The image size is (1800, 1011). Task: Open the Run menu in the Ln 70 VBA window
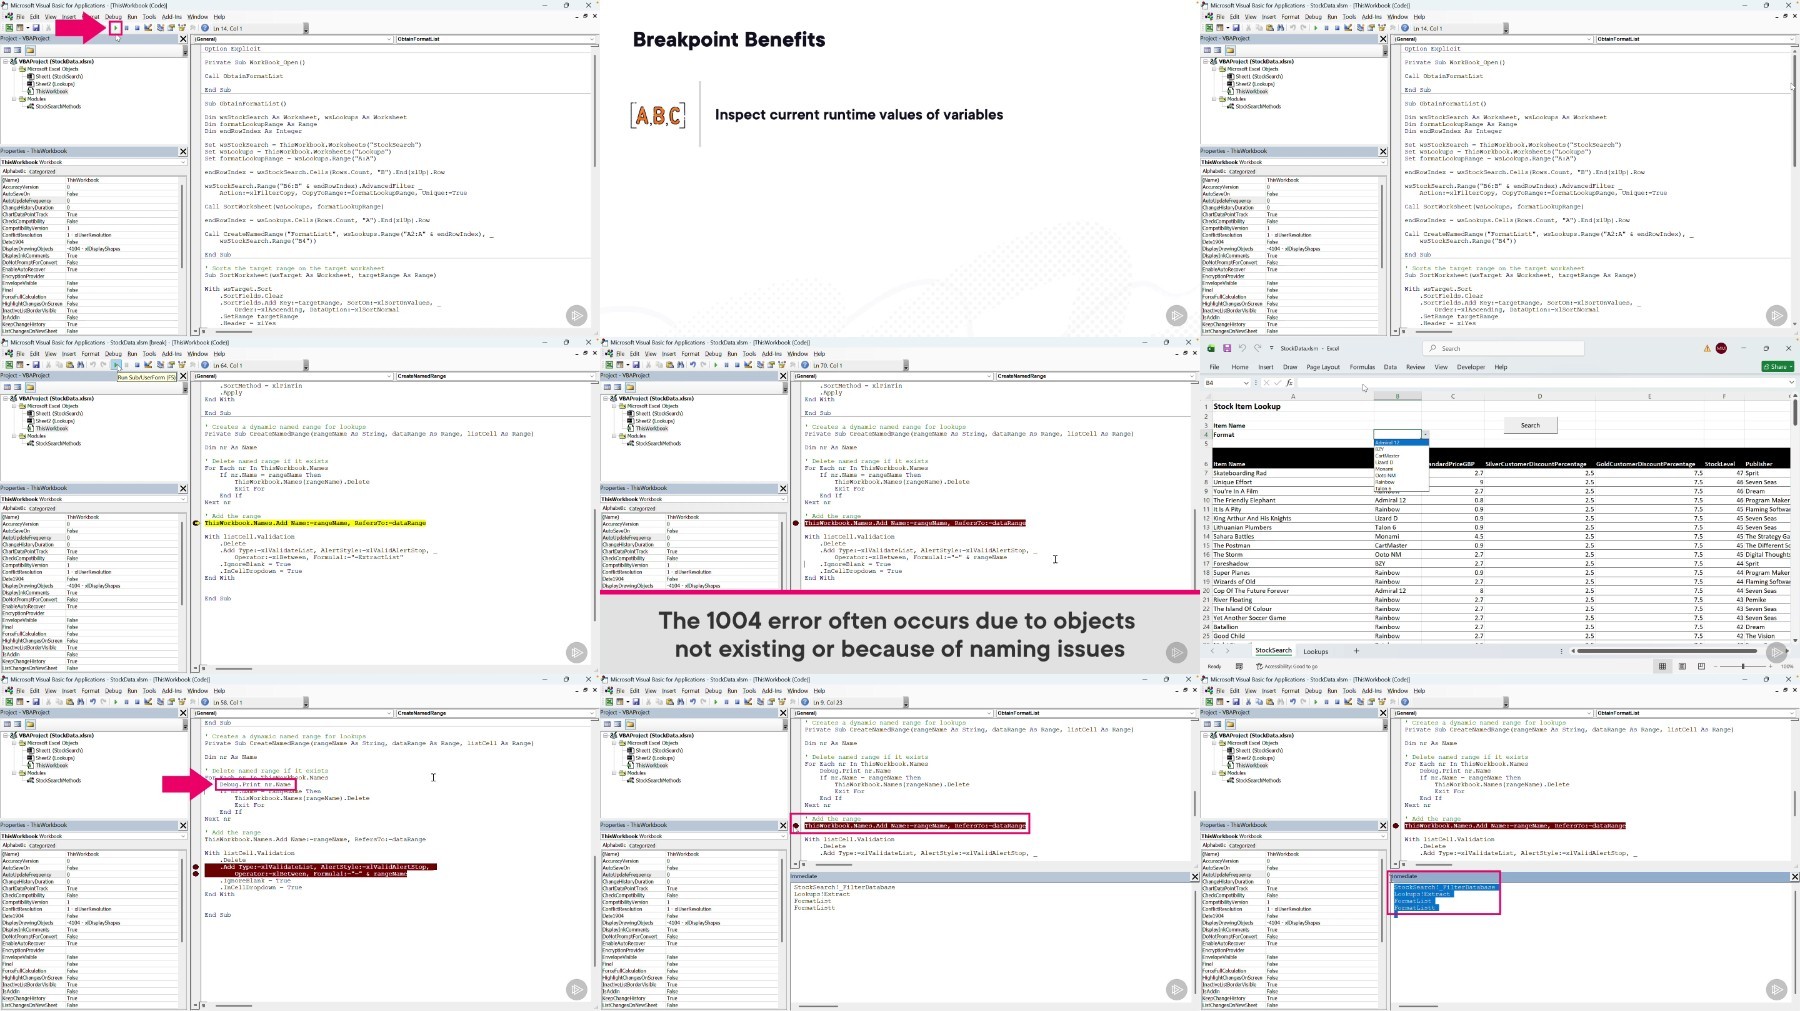[x=732, y=354]
